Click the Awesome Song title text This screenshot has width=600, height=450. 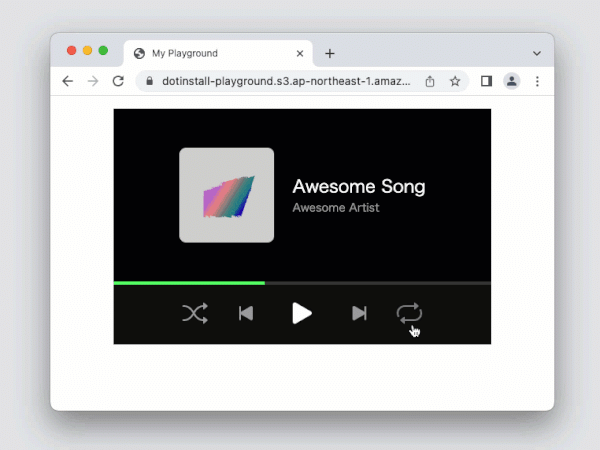pos(359,187)
